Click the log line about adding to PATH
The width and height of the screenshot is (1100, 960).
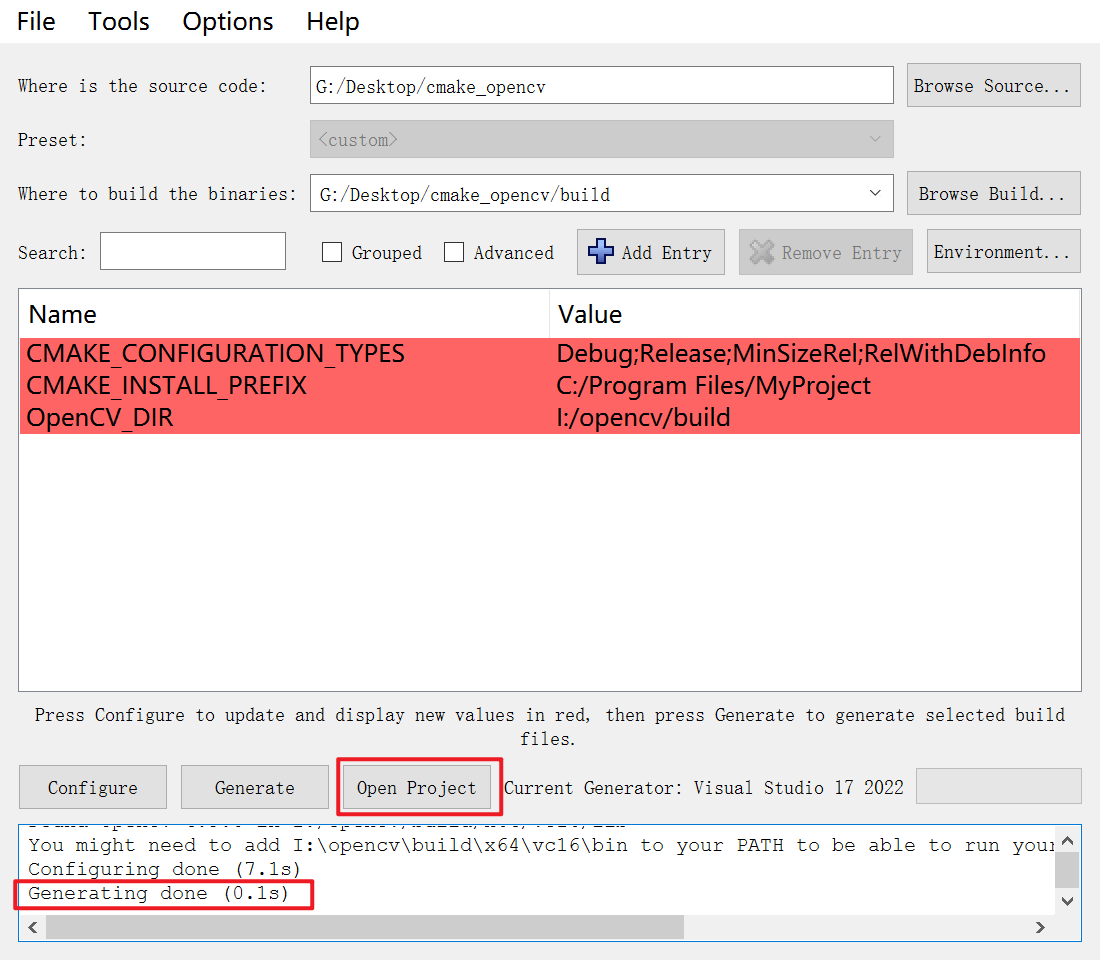tap(540, 846)
